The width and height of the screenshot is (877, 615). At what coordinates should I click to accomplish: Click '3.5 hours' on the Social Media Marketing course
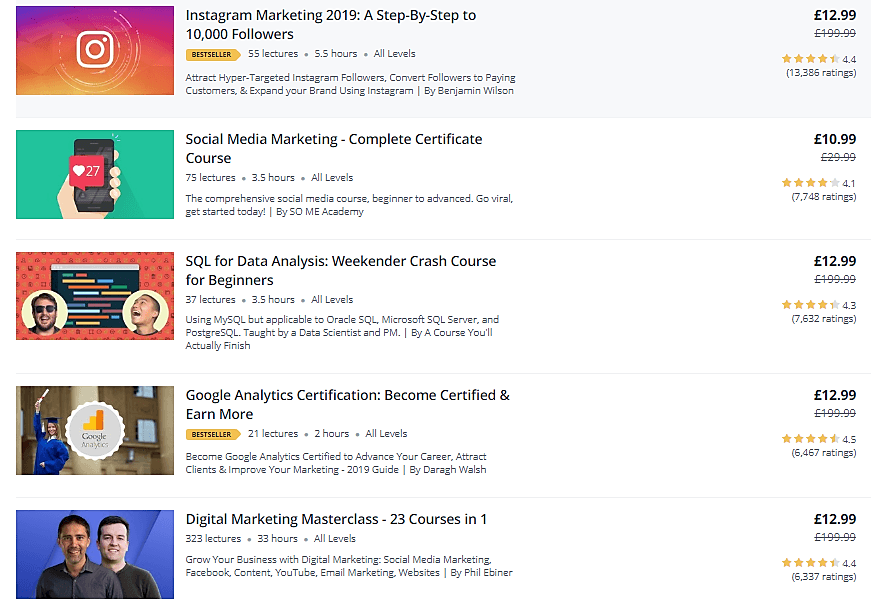[273, 178]
